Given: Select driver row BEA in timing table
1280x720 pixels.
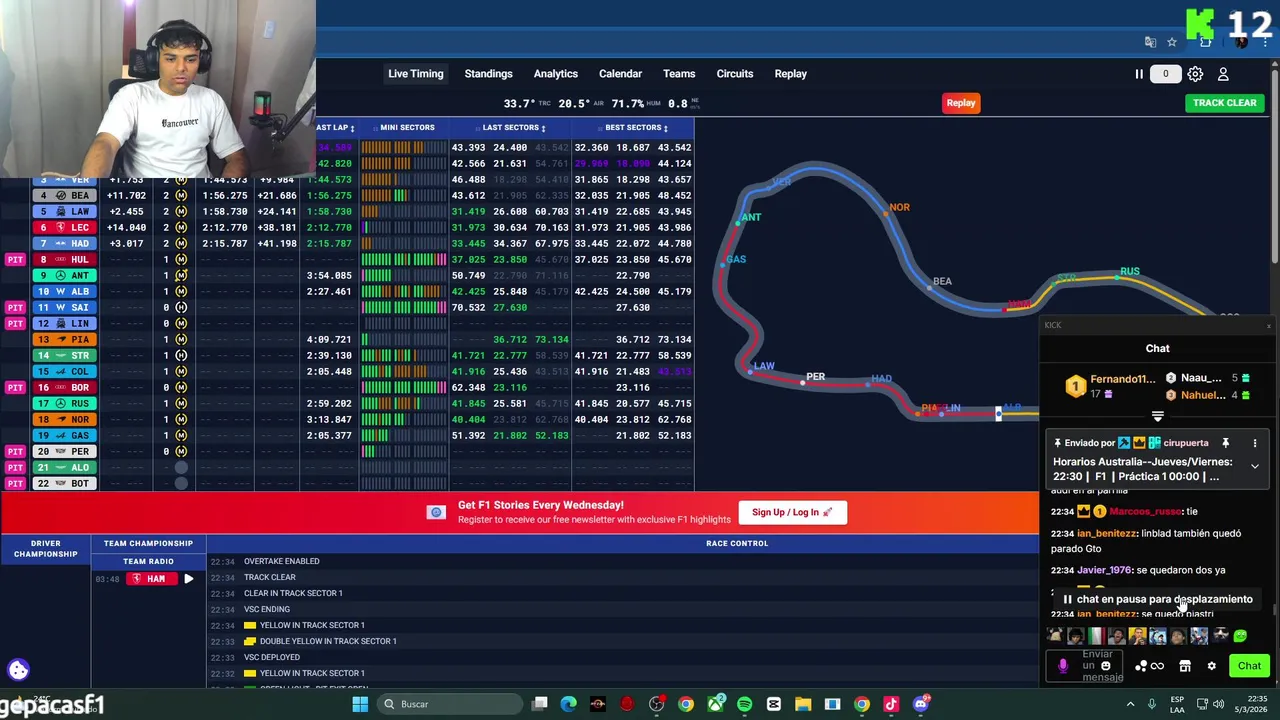Looking at the screenshot, I should pos(347,196).
